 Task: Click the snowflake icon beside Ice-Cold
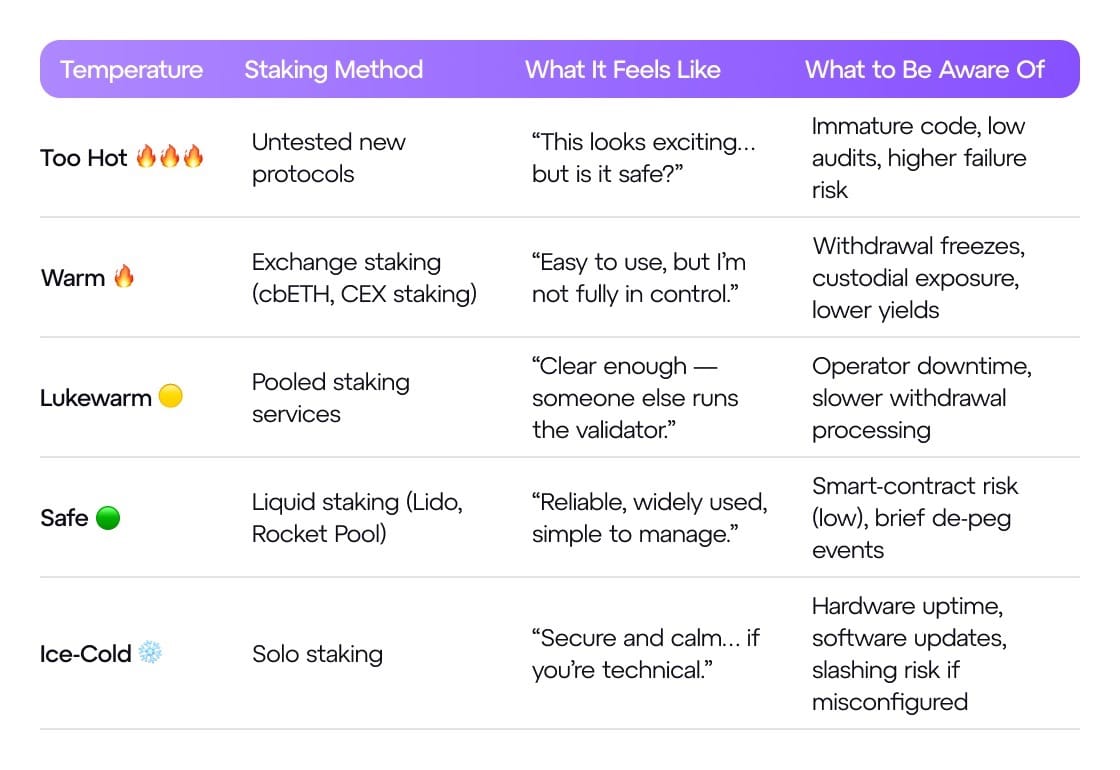click(151, 653)
